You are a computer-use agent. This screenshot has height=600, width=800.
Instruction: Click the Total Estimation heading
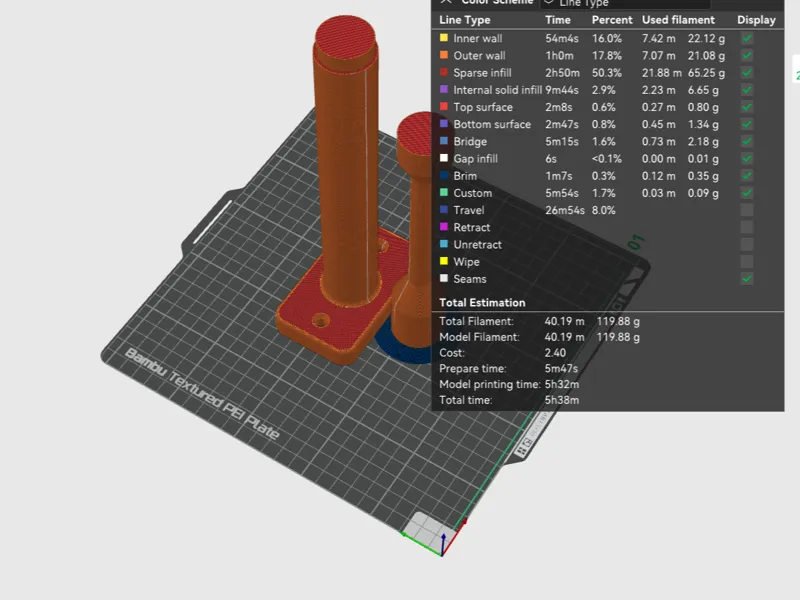pos(482,303)
